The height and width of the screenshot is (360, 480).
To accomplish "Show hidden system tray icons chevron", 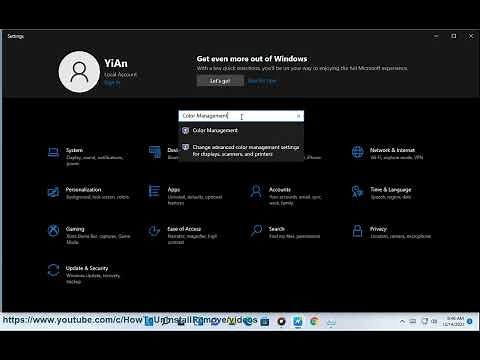I will [402, 322].
